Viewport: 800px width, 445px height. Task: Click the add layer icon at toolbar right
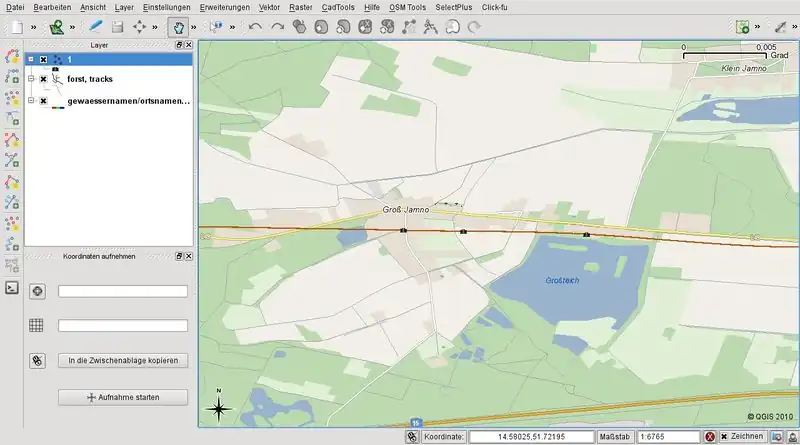pyautogui.click(x=742, y=27)
